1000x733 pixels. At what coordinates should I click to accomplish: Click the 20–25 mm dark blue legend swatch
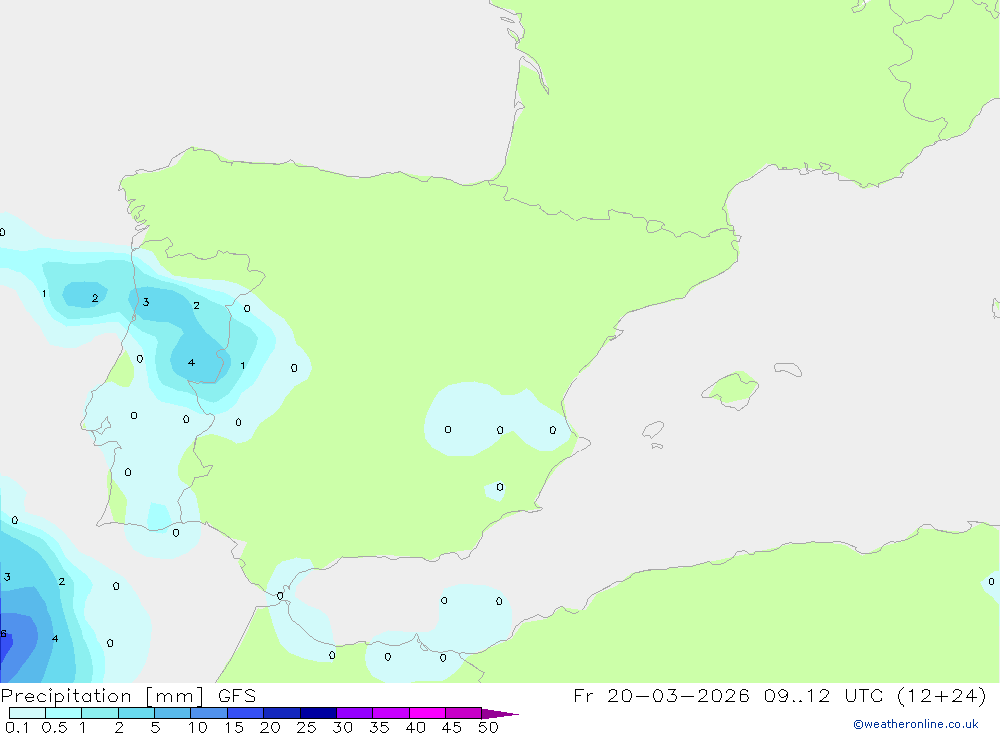tap(282, 713)
